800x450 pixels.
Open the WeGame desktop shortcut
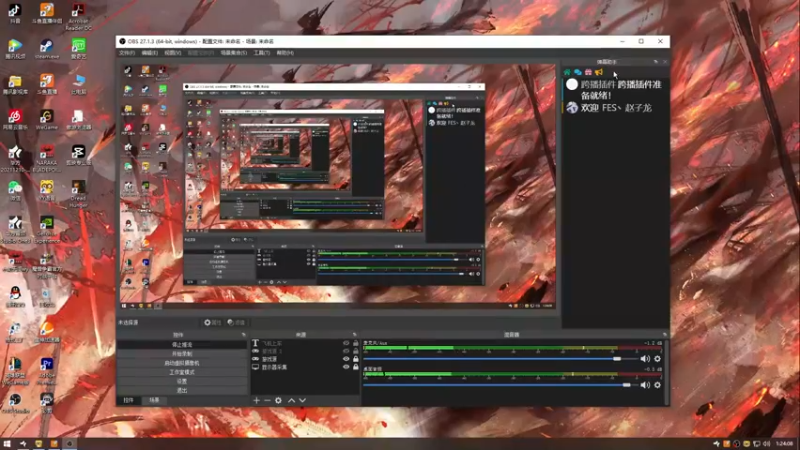pos(46,120)
